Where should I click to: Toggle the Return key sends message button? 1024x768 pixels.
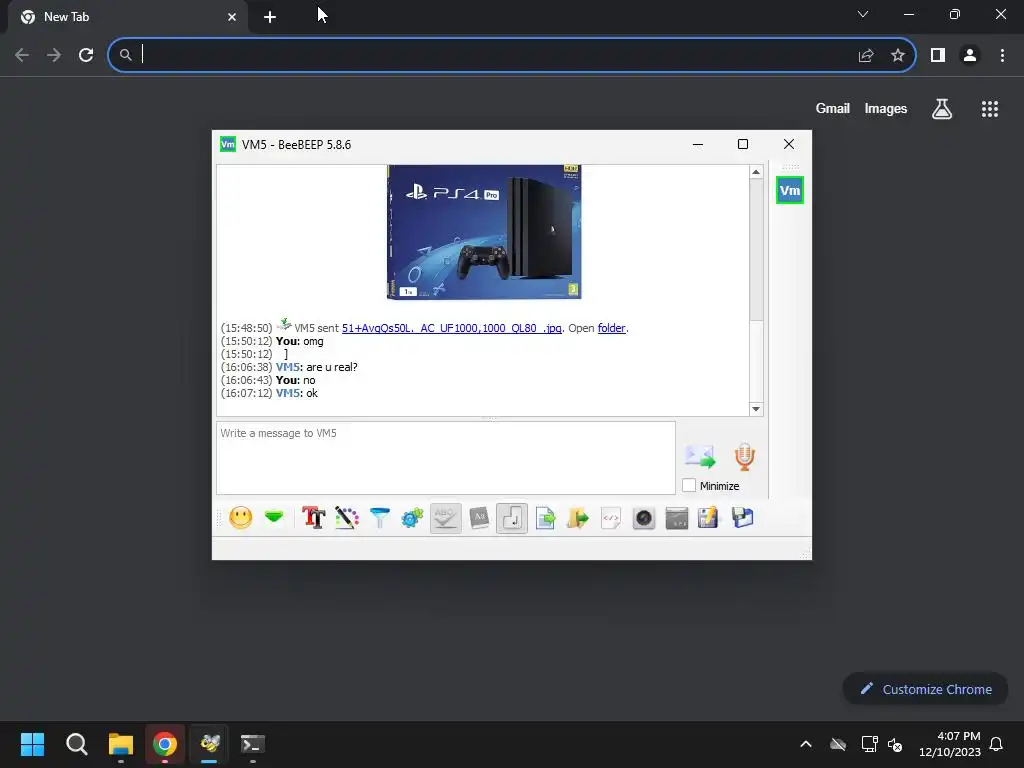[512, 518]
